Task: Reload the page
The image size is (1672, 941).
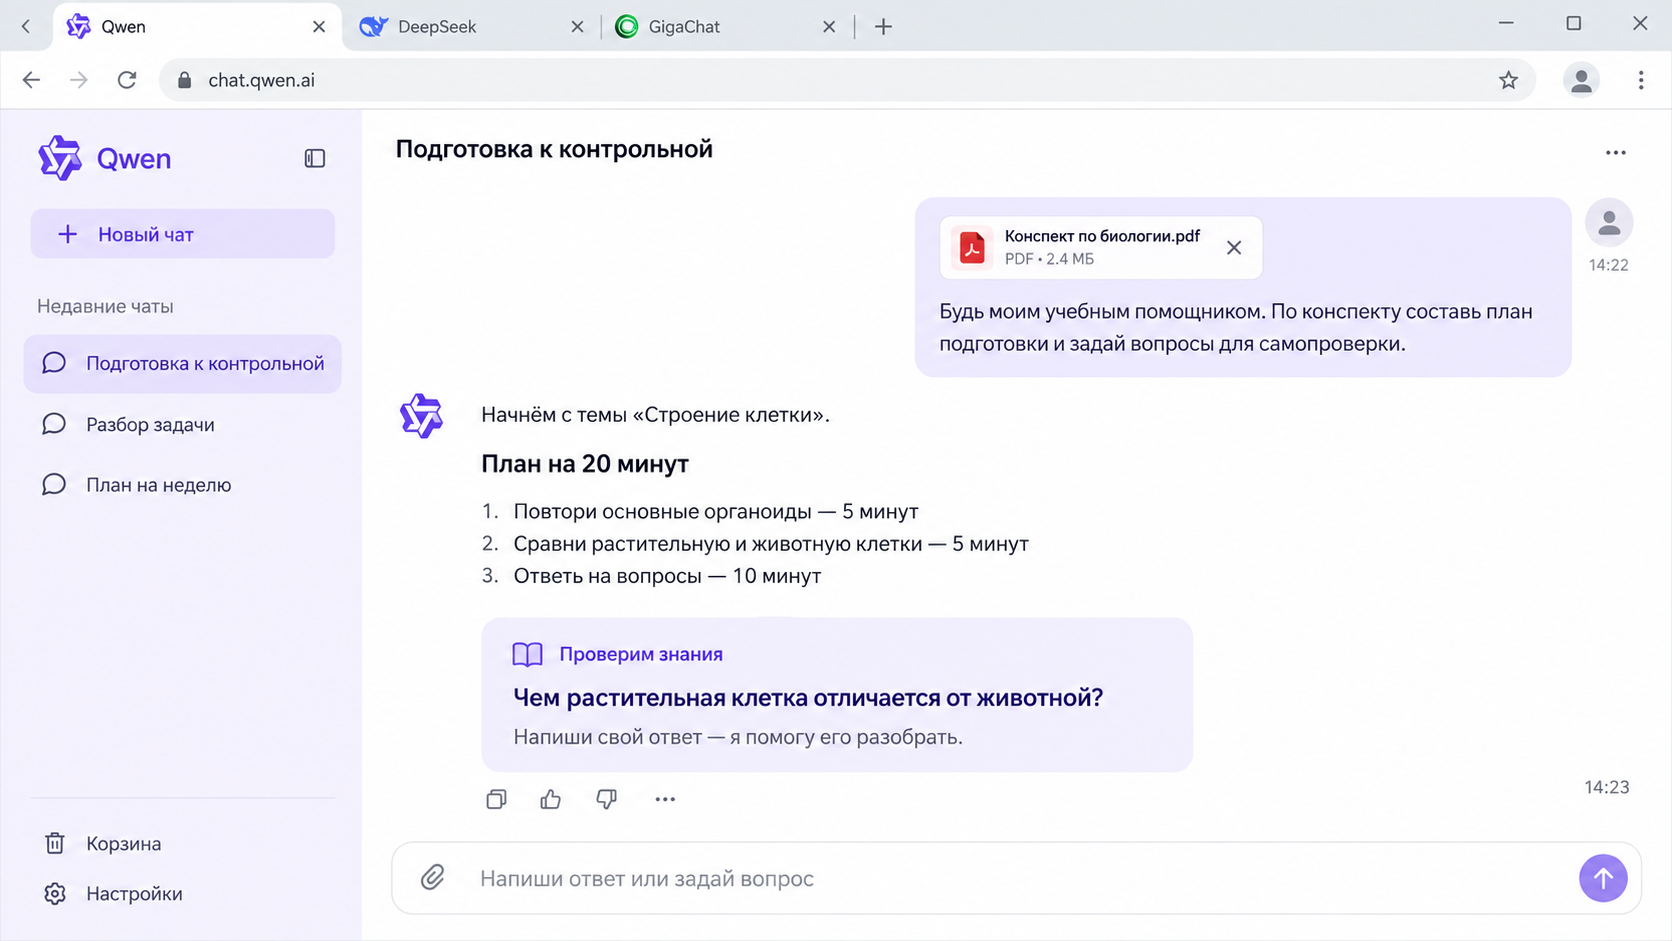Action: pyautogui.click(x=127, y=80)
